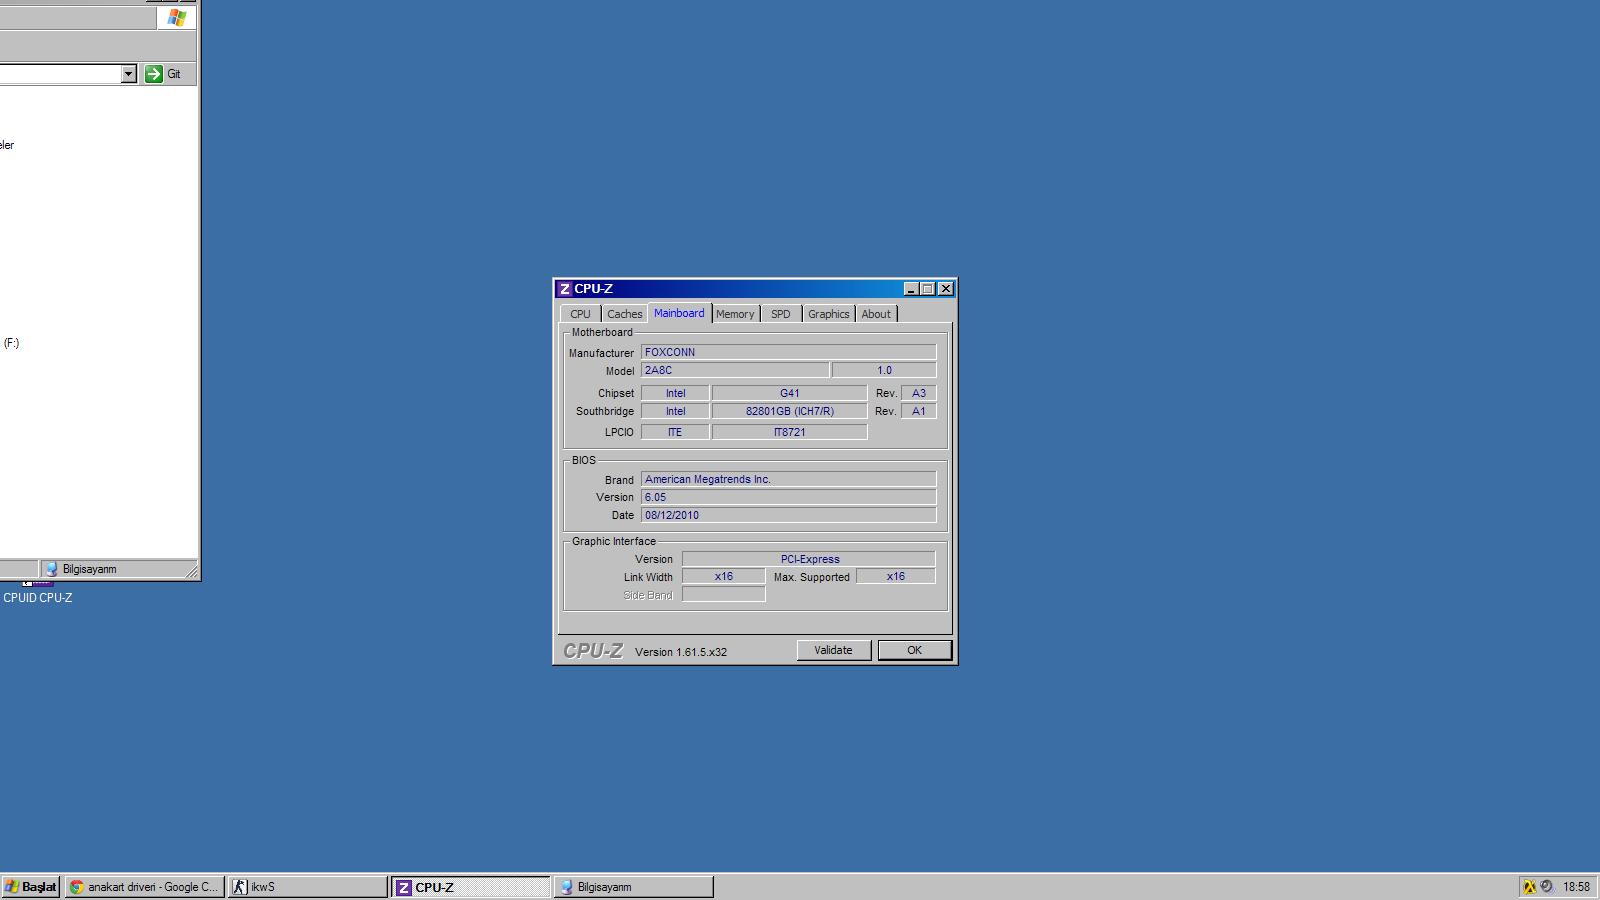The image size is (1600, 900).
Task: Click the empty Side Band field
Action: tap(723, 594)
